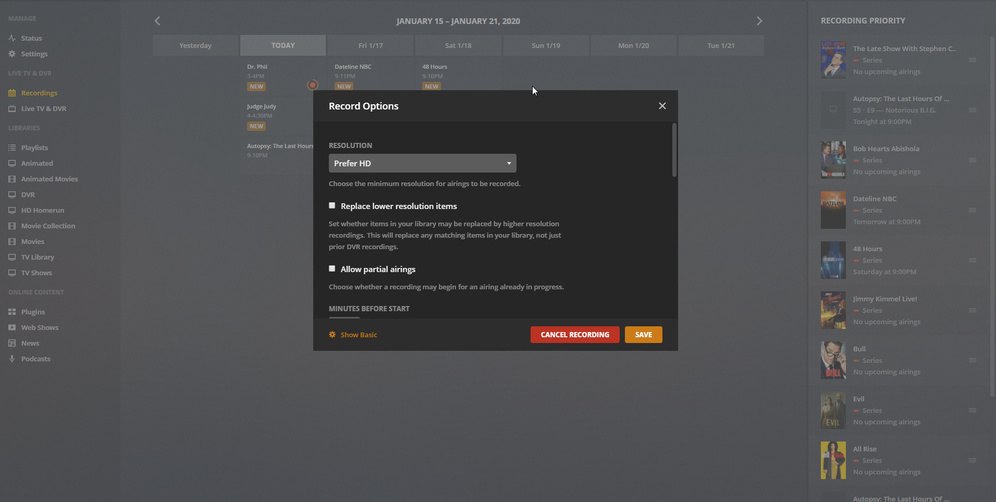Grab reorder handle for The Late Show
Viewport: 996px width, 502px height.
(x=972, y=60)
